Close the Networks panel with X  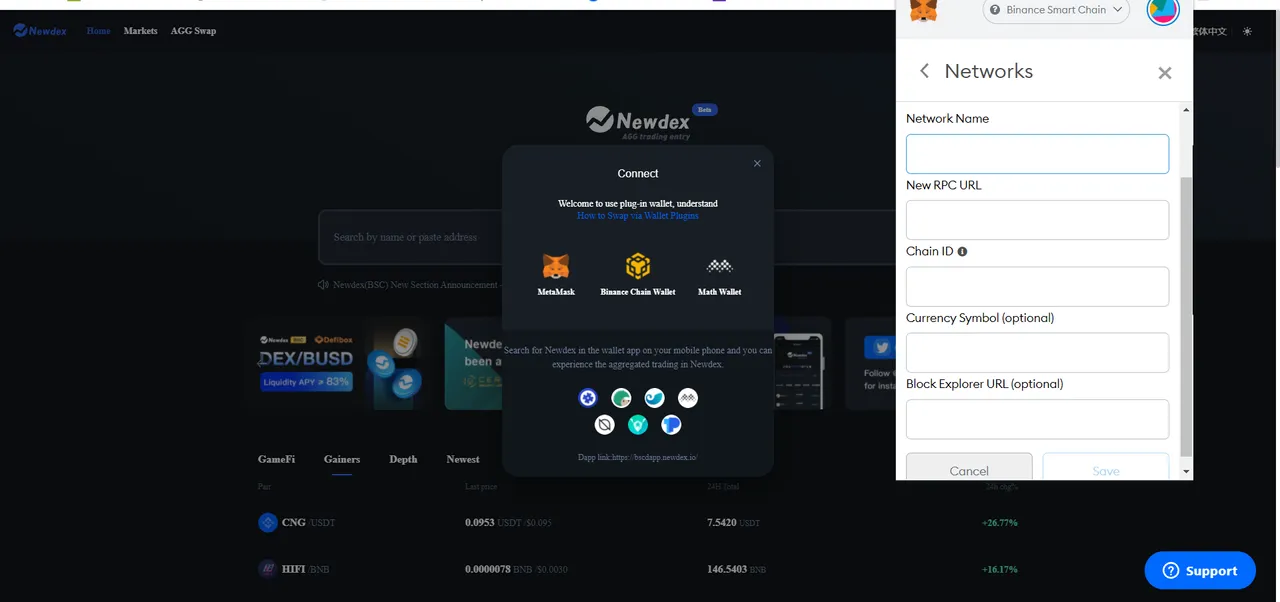(1164, 73)
